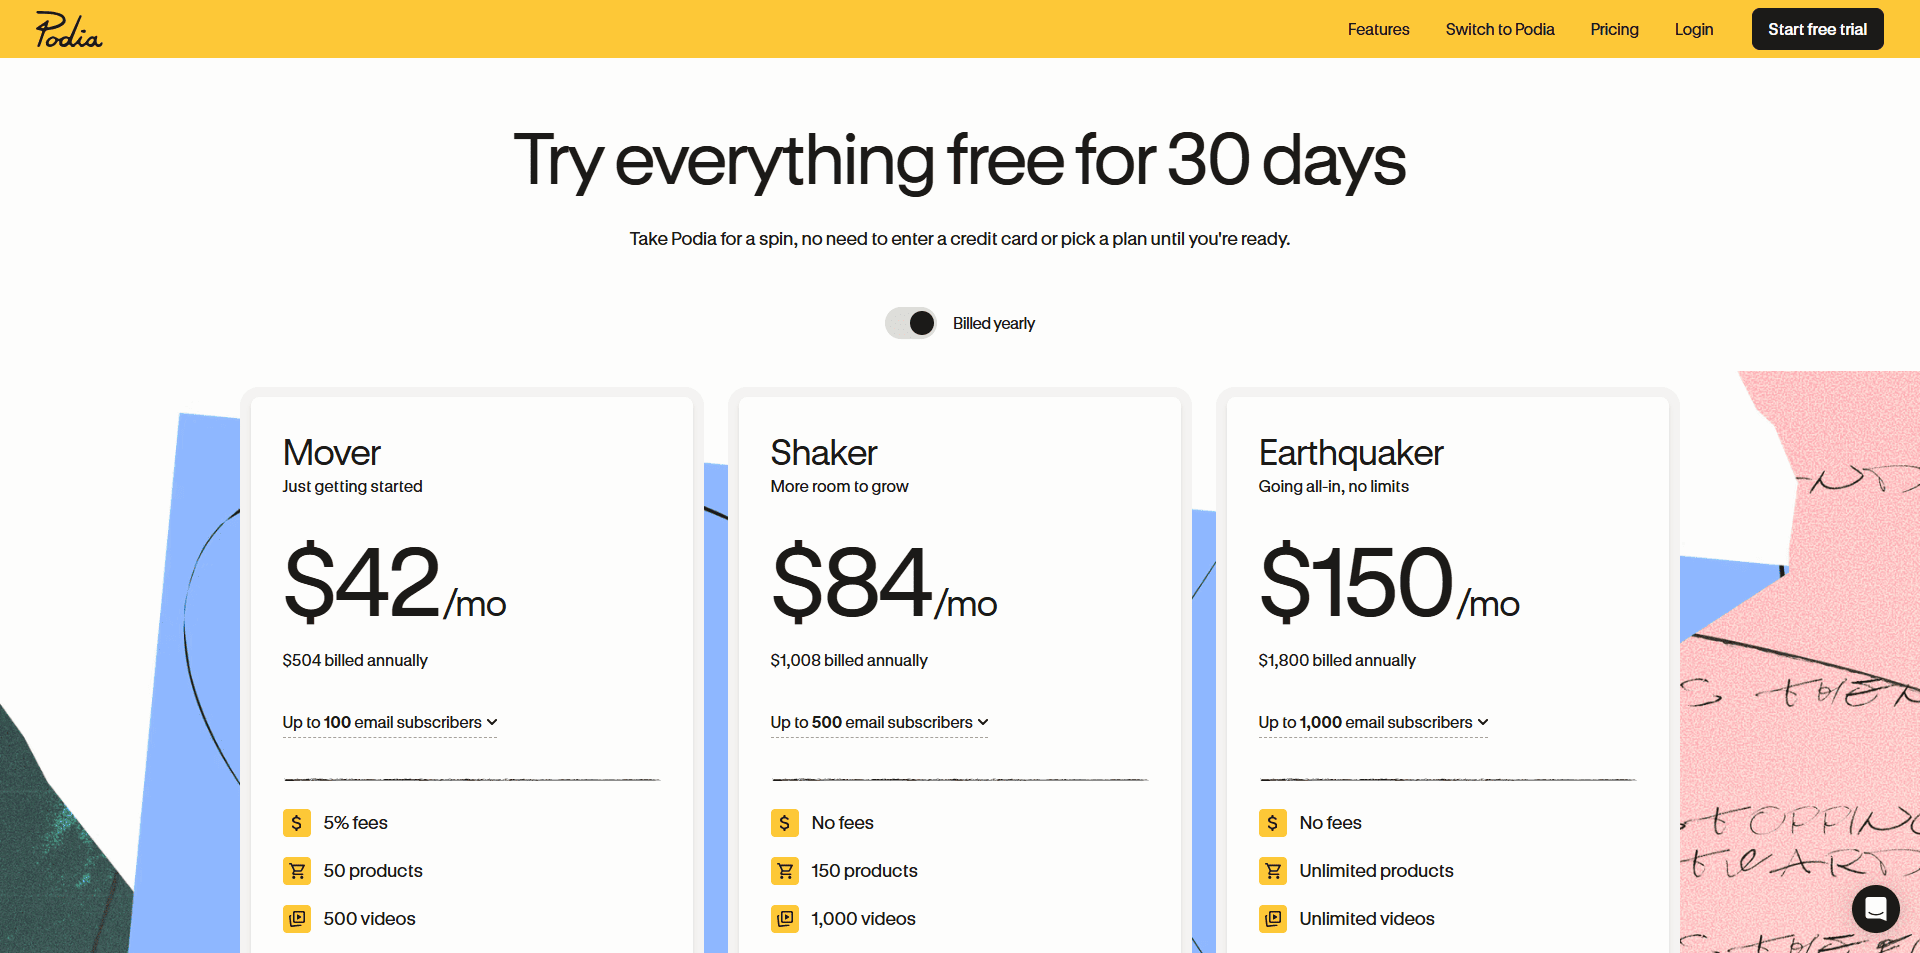This screenshot has width=1920, height=953.
Task: Click the $84/mo price
Action: click(x=884, y=583)
